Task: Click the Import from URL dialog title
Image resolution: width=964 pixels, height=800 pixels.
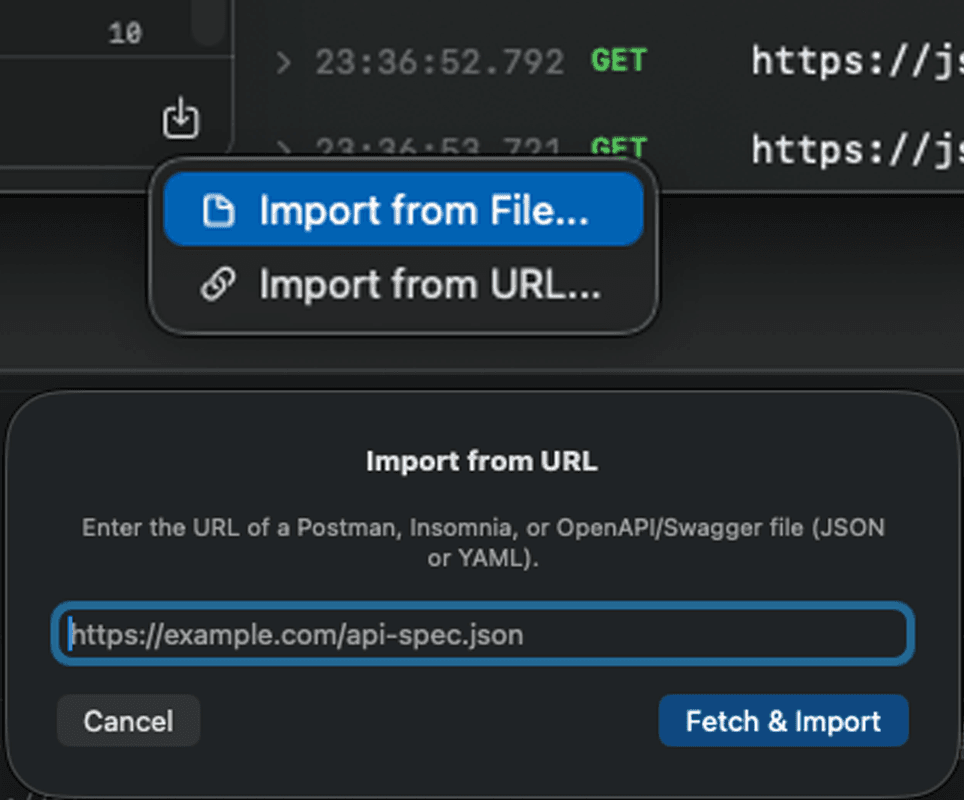Action: pyautogui.click(x=483, y=461)
